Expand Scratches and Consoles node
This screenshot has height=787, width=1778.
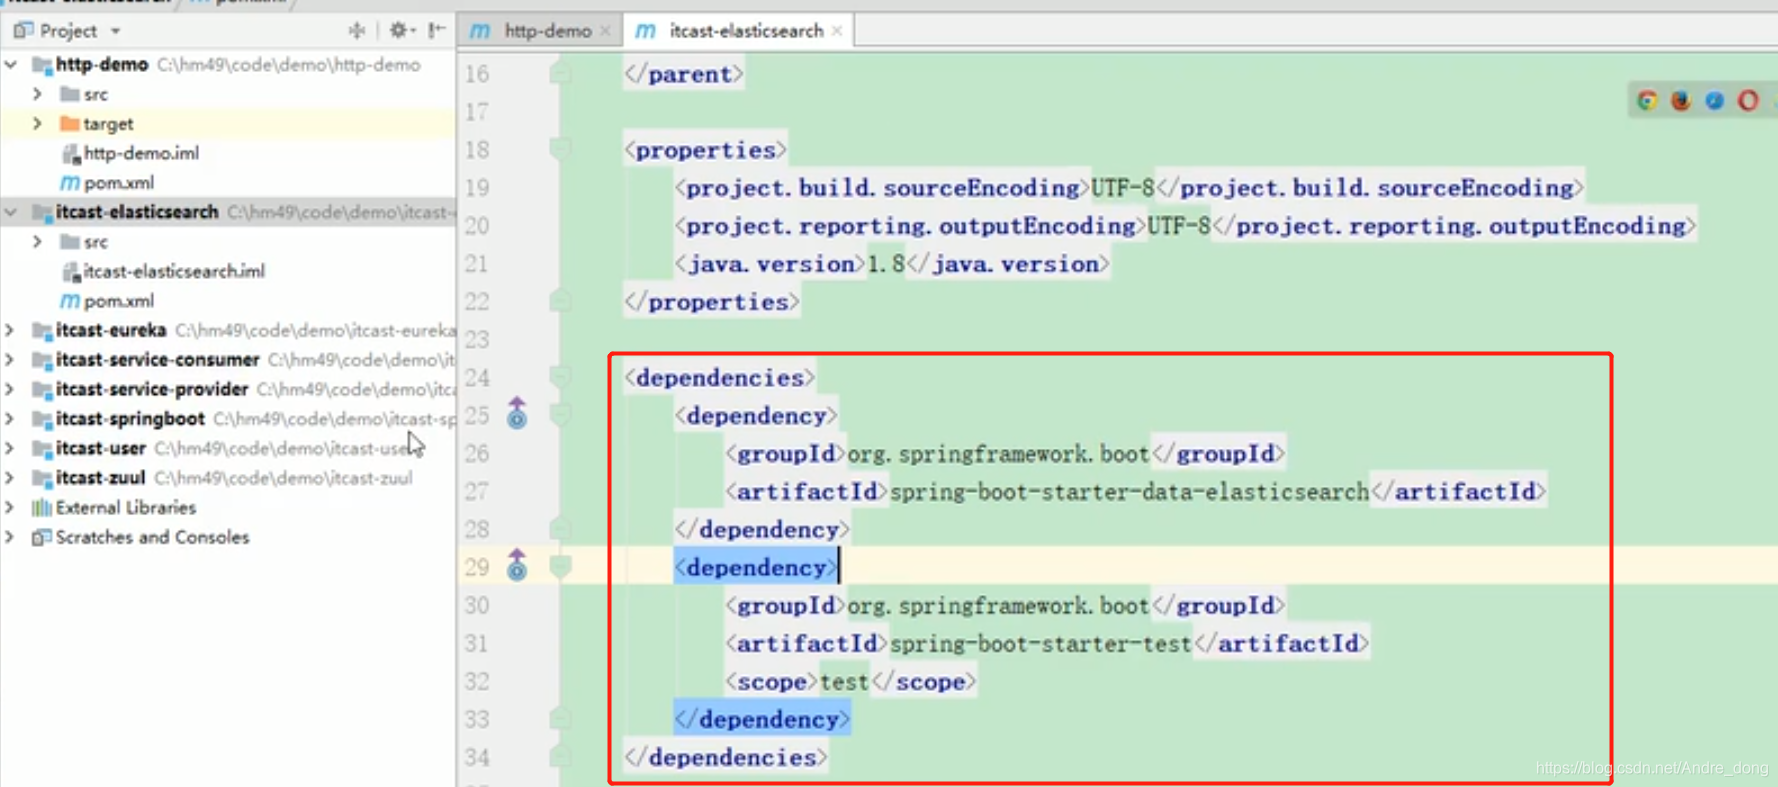[10, 537]
